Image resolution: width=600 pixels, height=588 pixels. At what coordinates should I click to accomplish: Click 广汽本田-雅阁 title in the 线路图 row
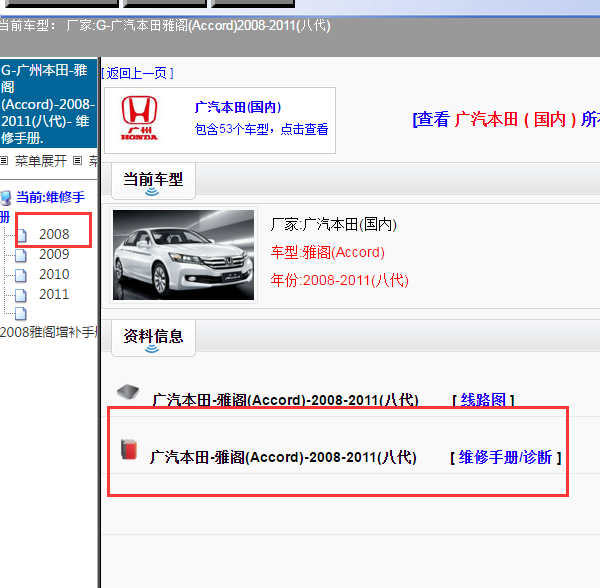pos(285,400)
